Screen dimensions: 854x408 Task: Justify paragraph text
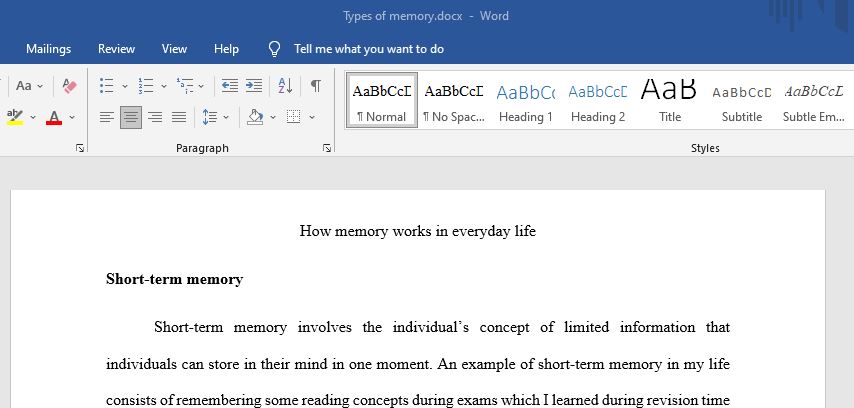(179, 117)
